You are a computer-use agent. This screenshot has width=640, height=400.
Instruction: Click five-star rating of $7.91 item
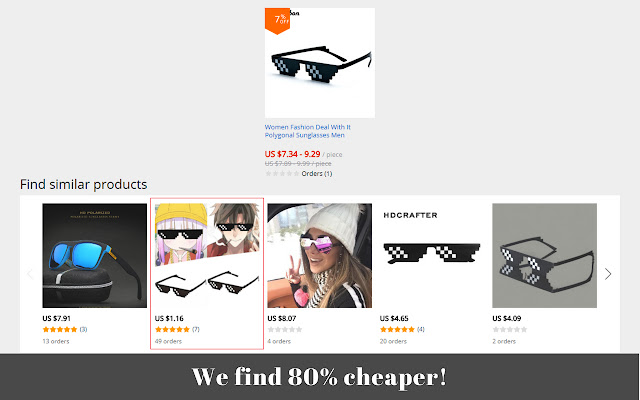tap(60, 329)
